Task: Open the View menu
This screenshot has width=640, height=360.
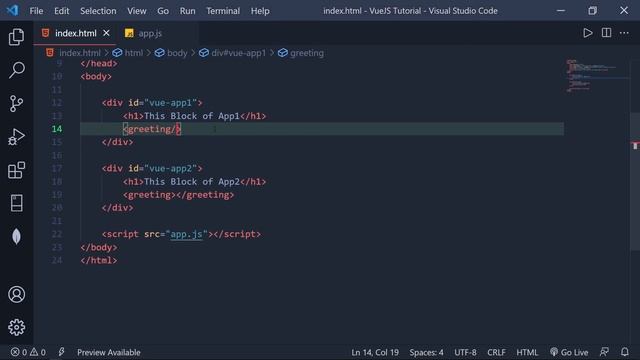Action: click(x=136, y=11)
